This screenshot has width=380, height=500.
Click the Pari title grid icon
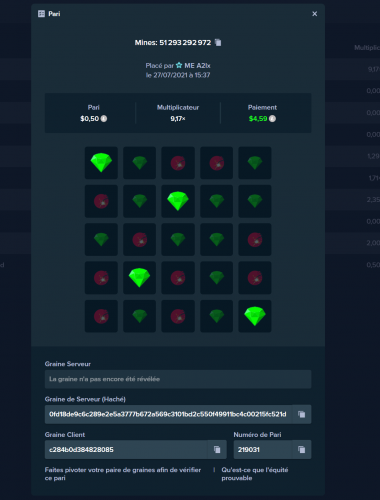41,14
